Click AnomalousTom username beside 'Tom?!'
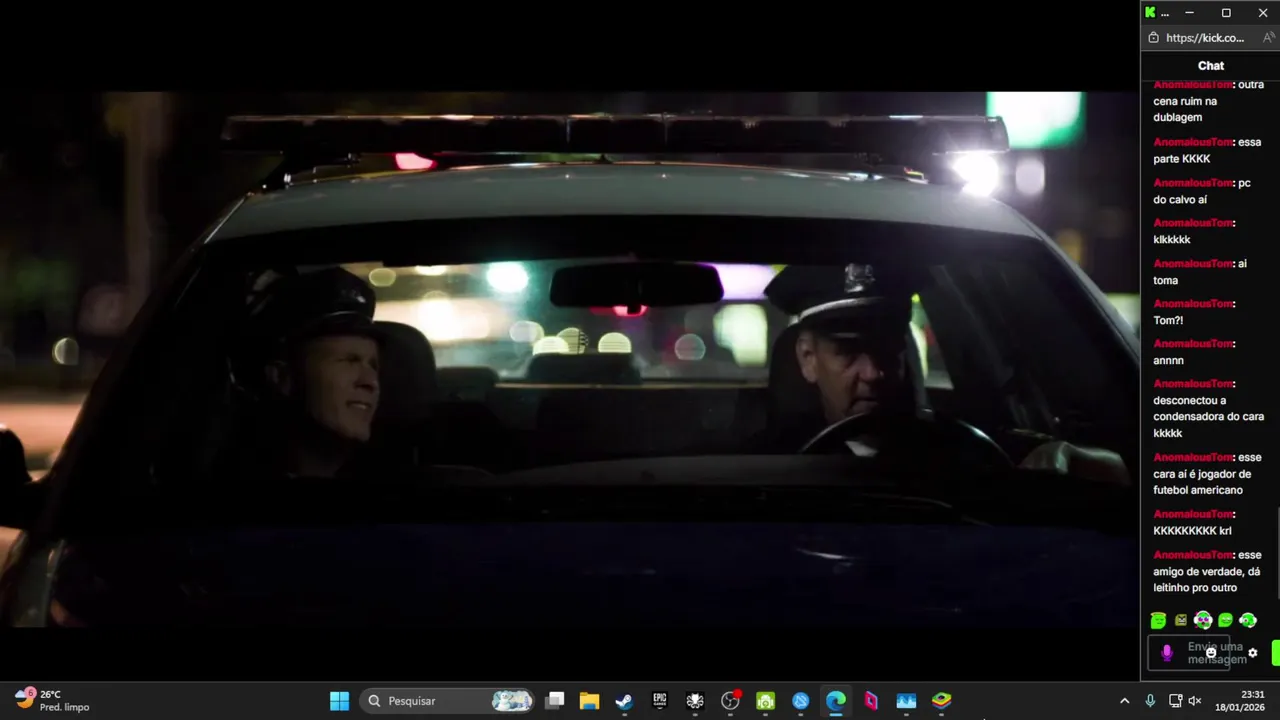This screenshot has width=1280, height=720. point(1193,303)
